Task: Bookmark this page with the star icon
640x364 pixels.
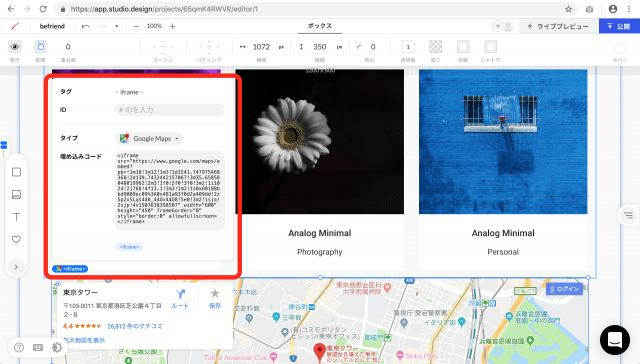Action: (x=568, y=9)
